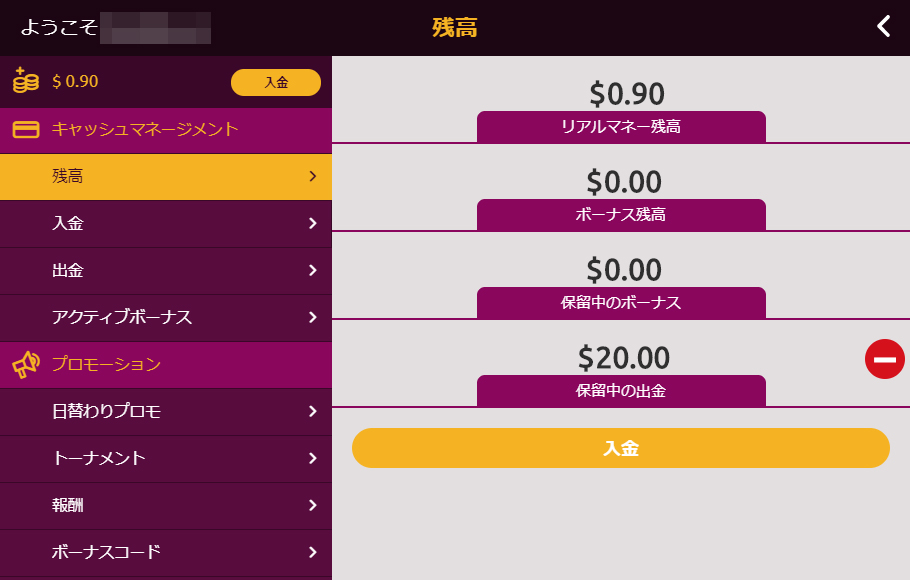Click the back arrow in header
910x580 pixels.
click(883, 27)
